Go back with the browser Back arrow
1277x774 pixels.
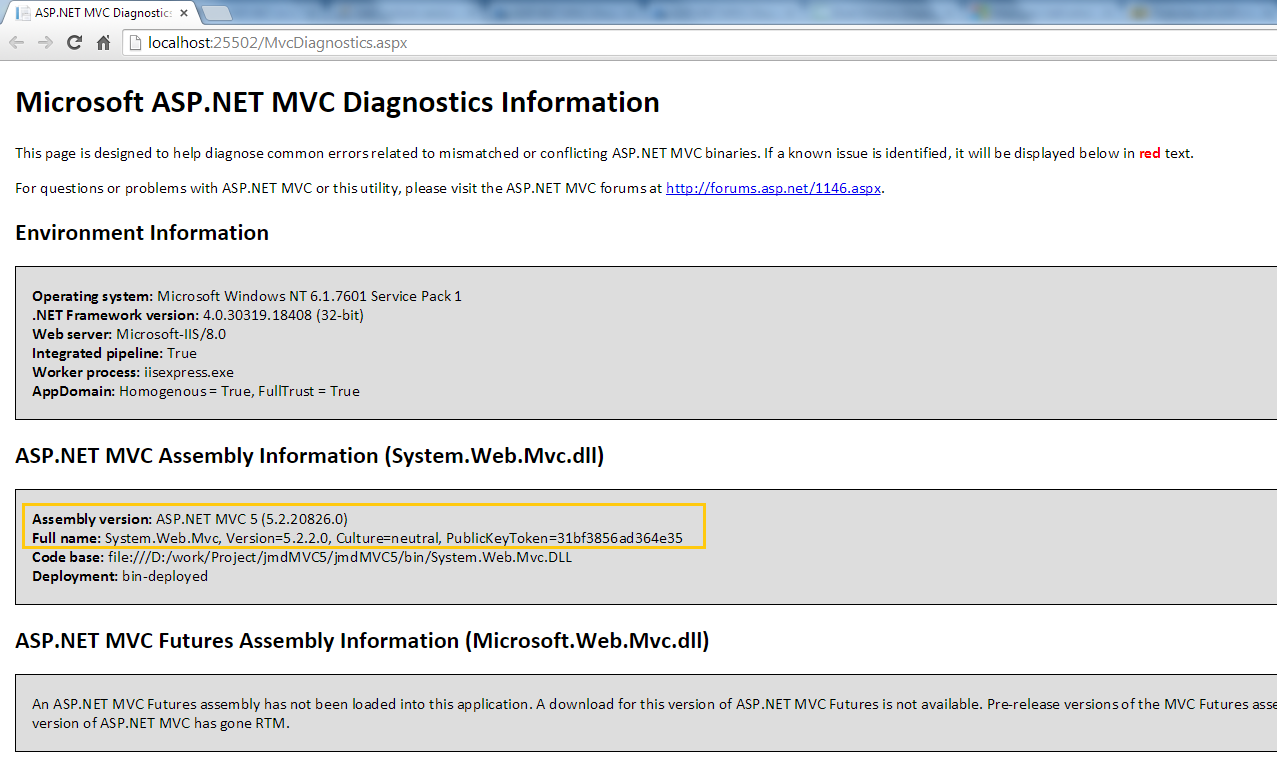[17, 42]
